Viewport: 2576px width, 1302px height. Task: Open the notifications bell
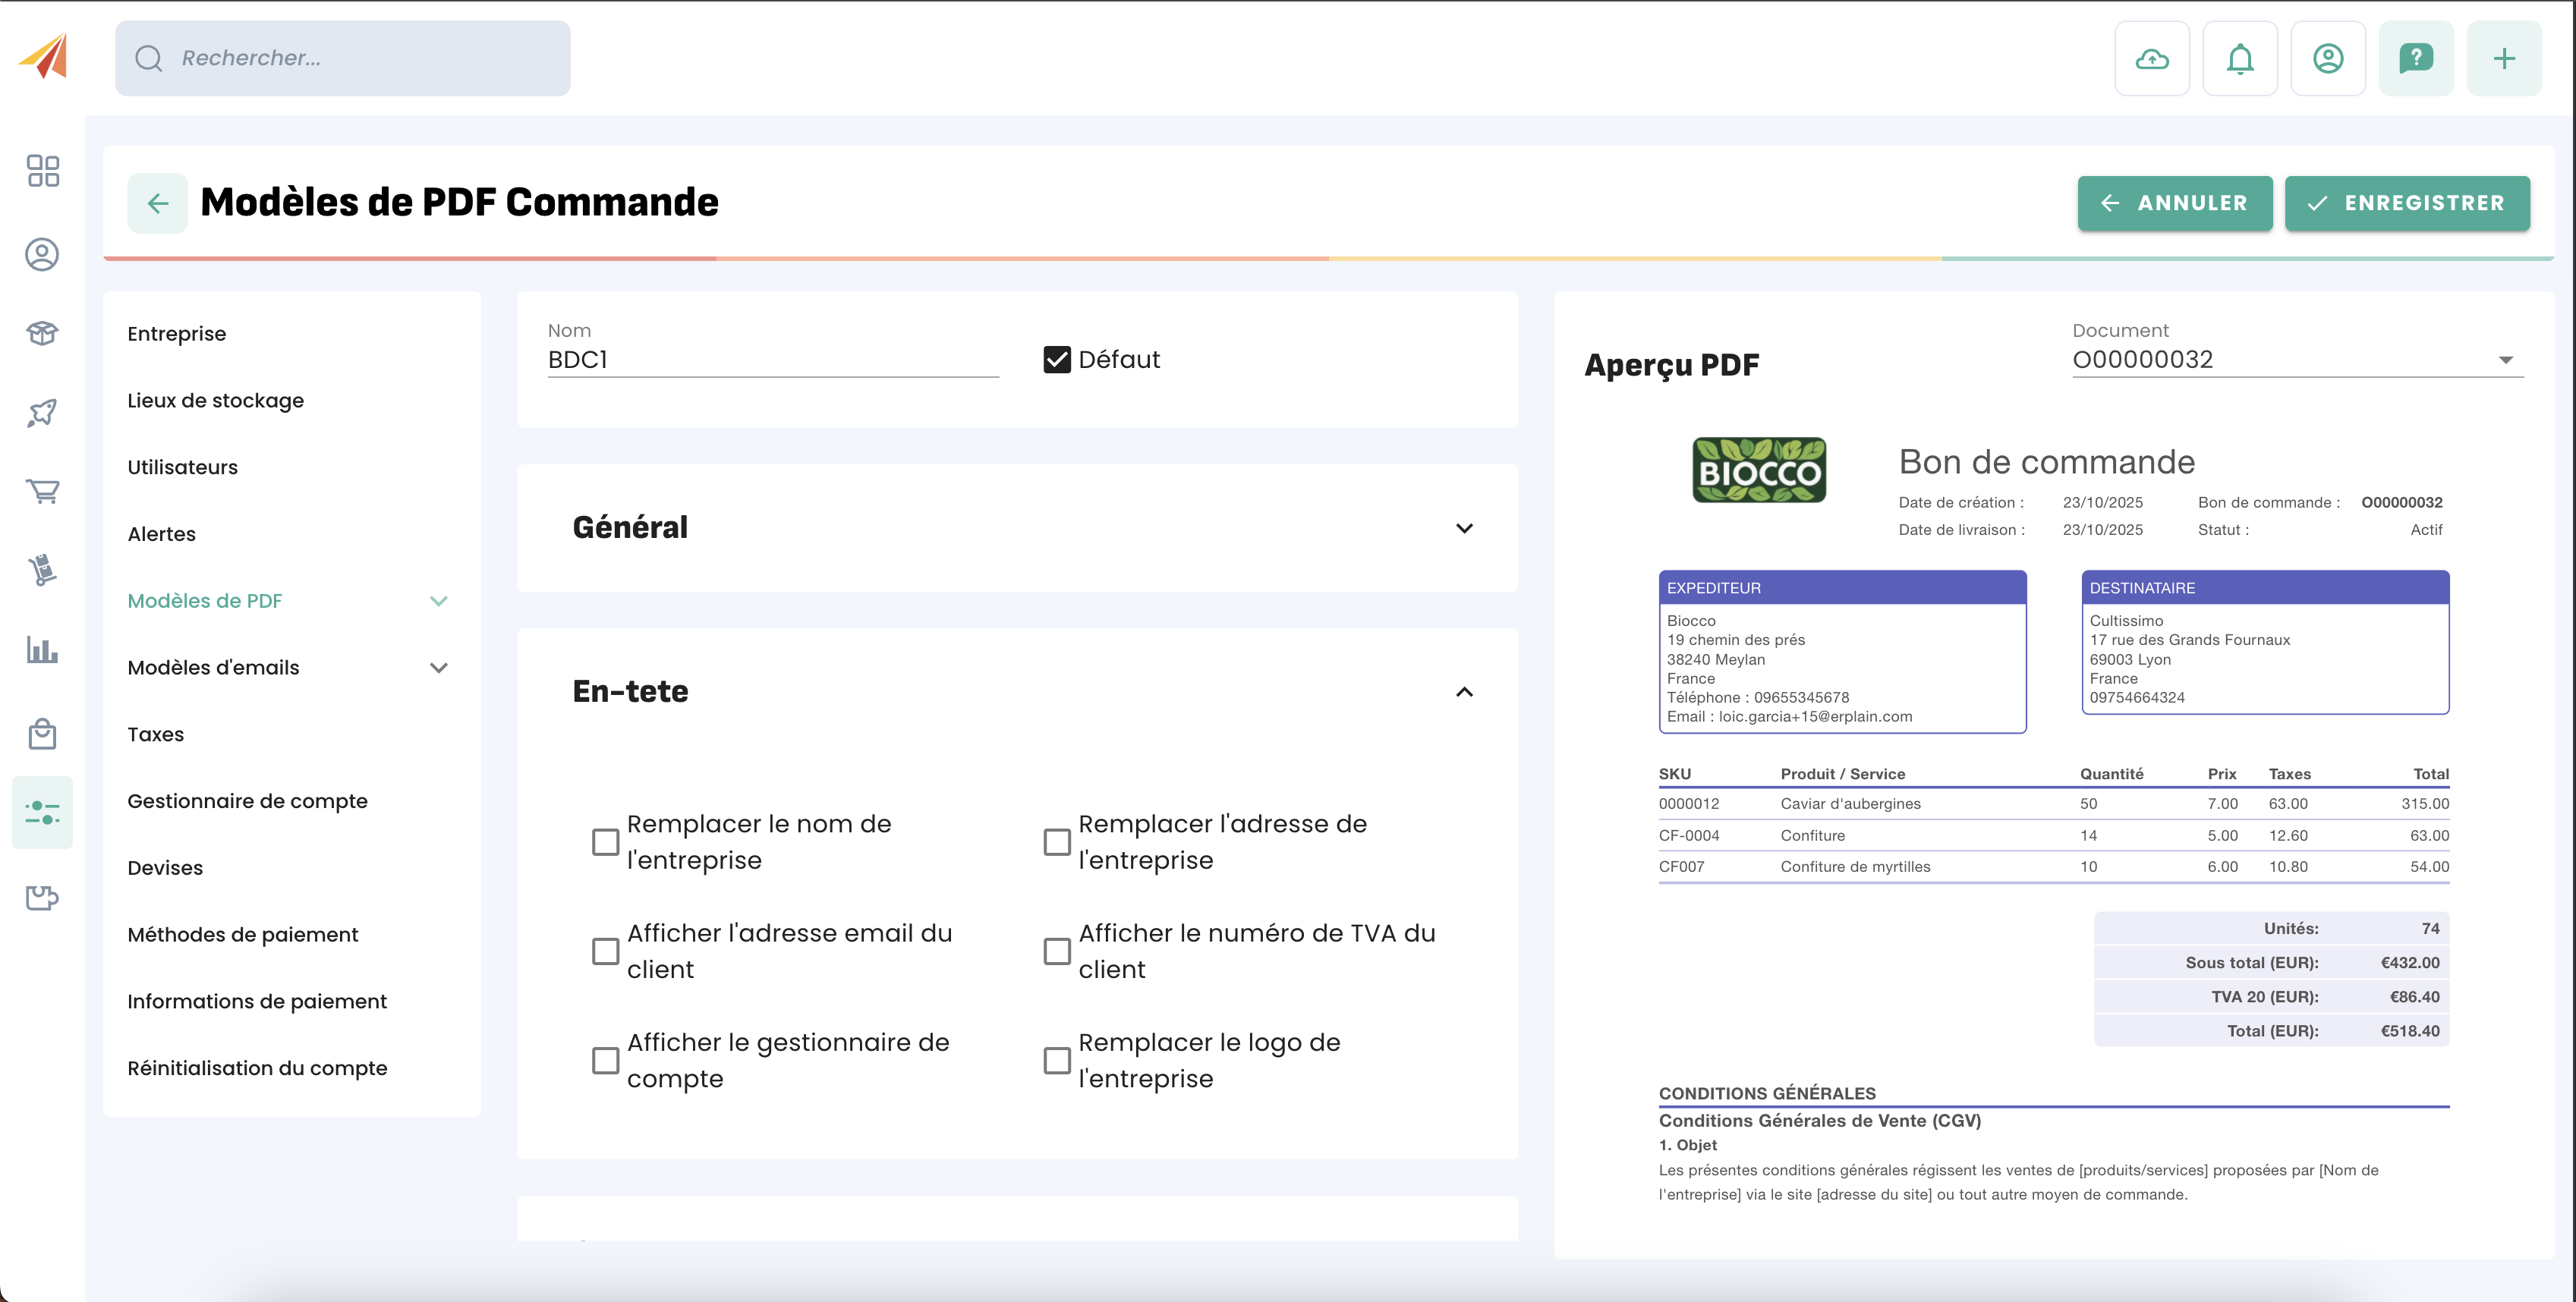click(2239, 59)
